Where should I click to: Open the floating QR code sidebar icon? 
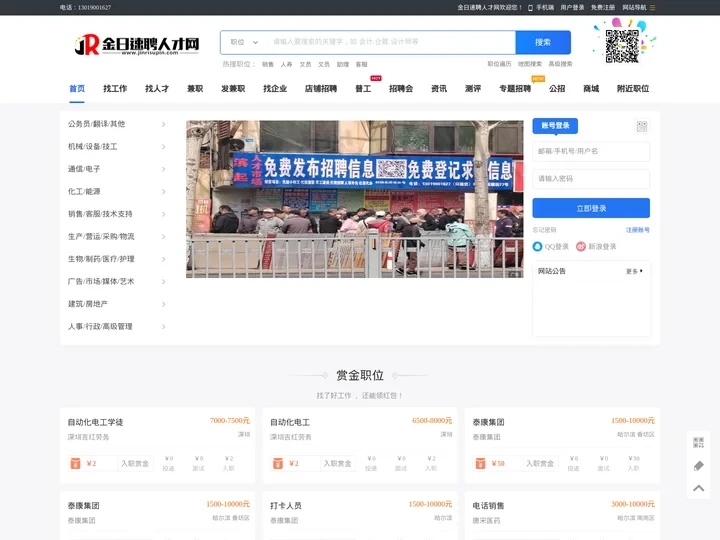pos(698,443)
